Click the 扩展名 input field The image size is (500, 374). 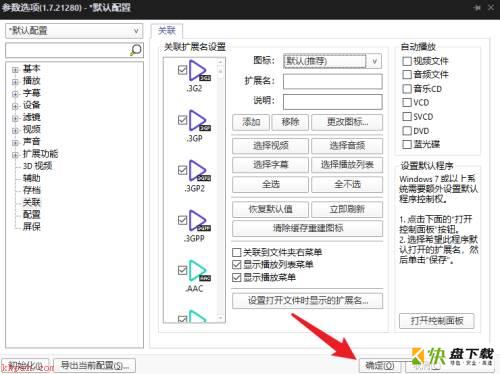coord(333,81)
